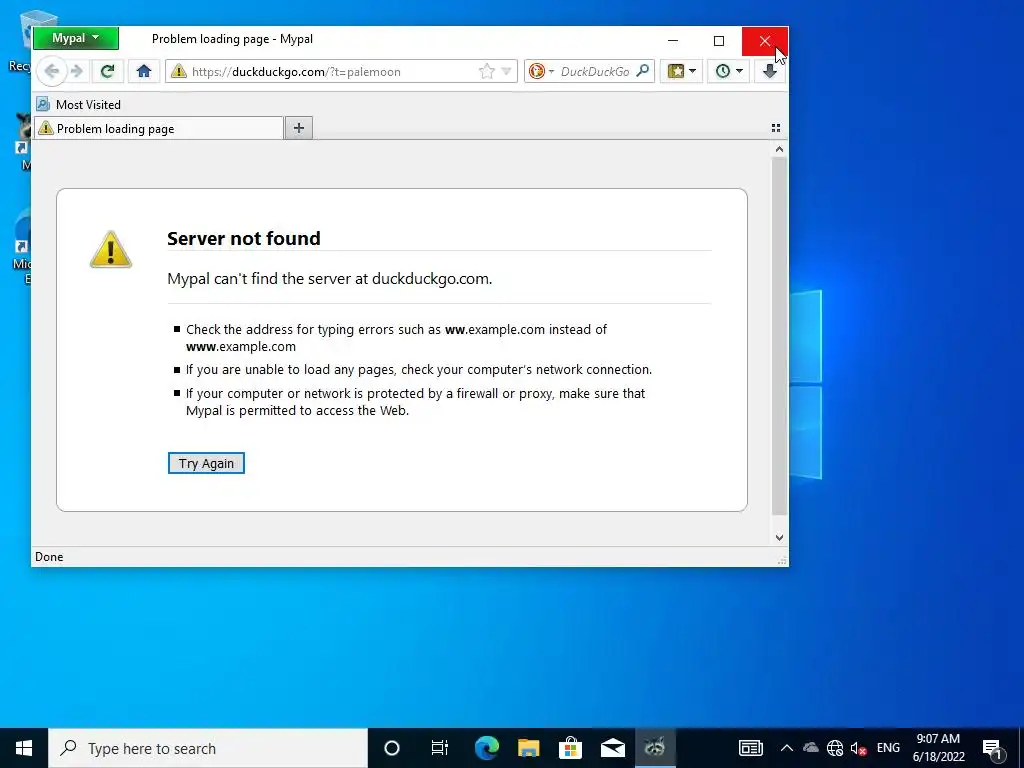
Task: Click the DuckDuckGo search input box
Action: point(595,72)
